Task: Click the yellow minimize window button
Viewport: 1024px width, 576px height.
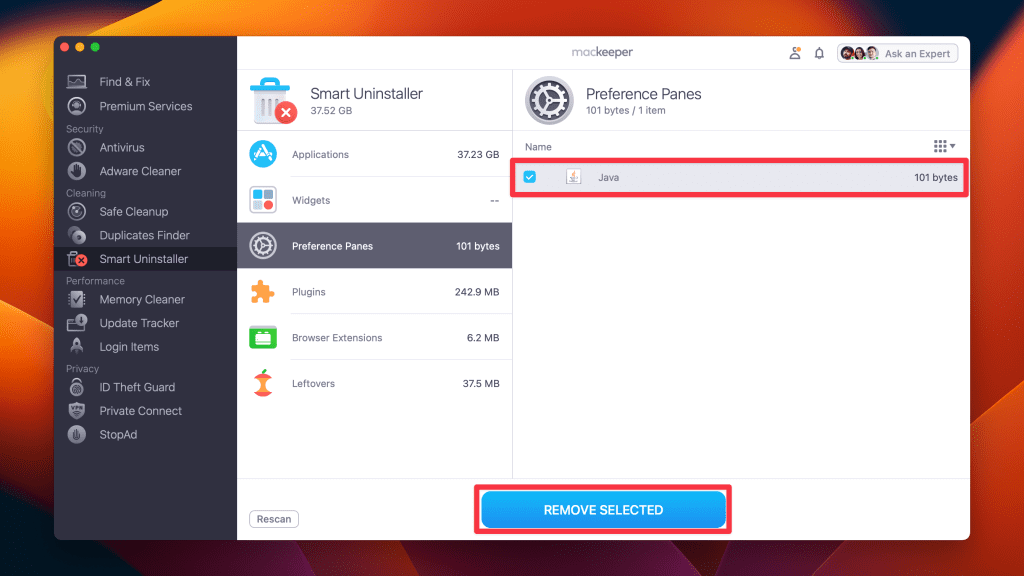Action: pyautogui.click(x=80, y=47)
